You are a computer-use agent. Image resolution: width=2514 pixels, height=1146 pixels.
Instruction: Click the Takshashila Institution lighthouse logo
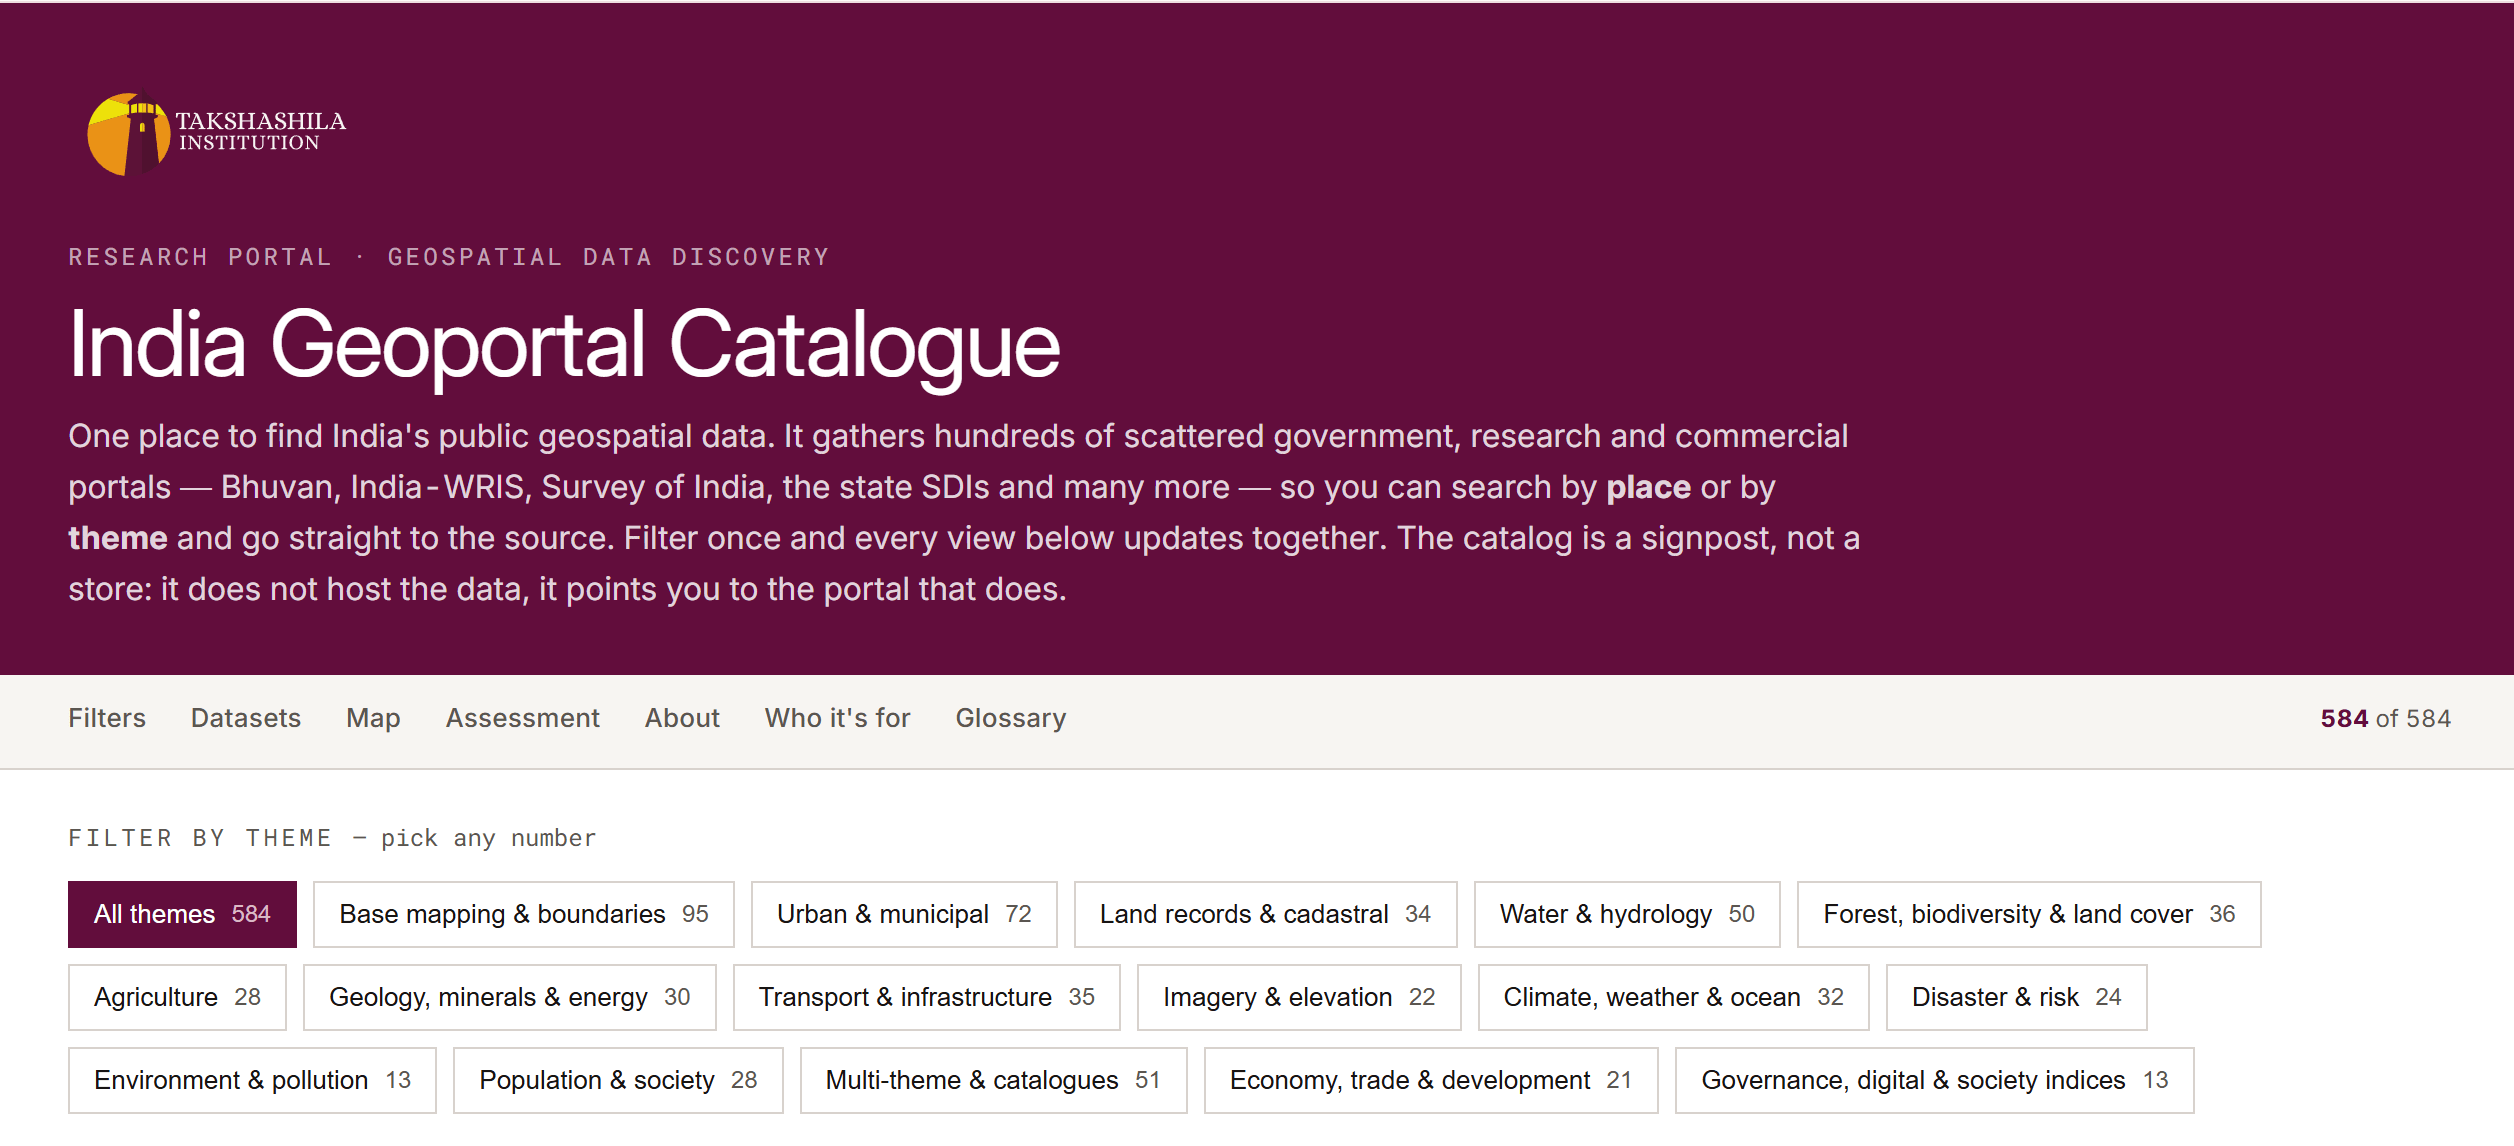(216, 134)
